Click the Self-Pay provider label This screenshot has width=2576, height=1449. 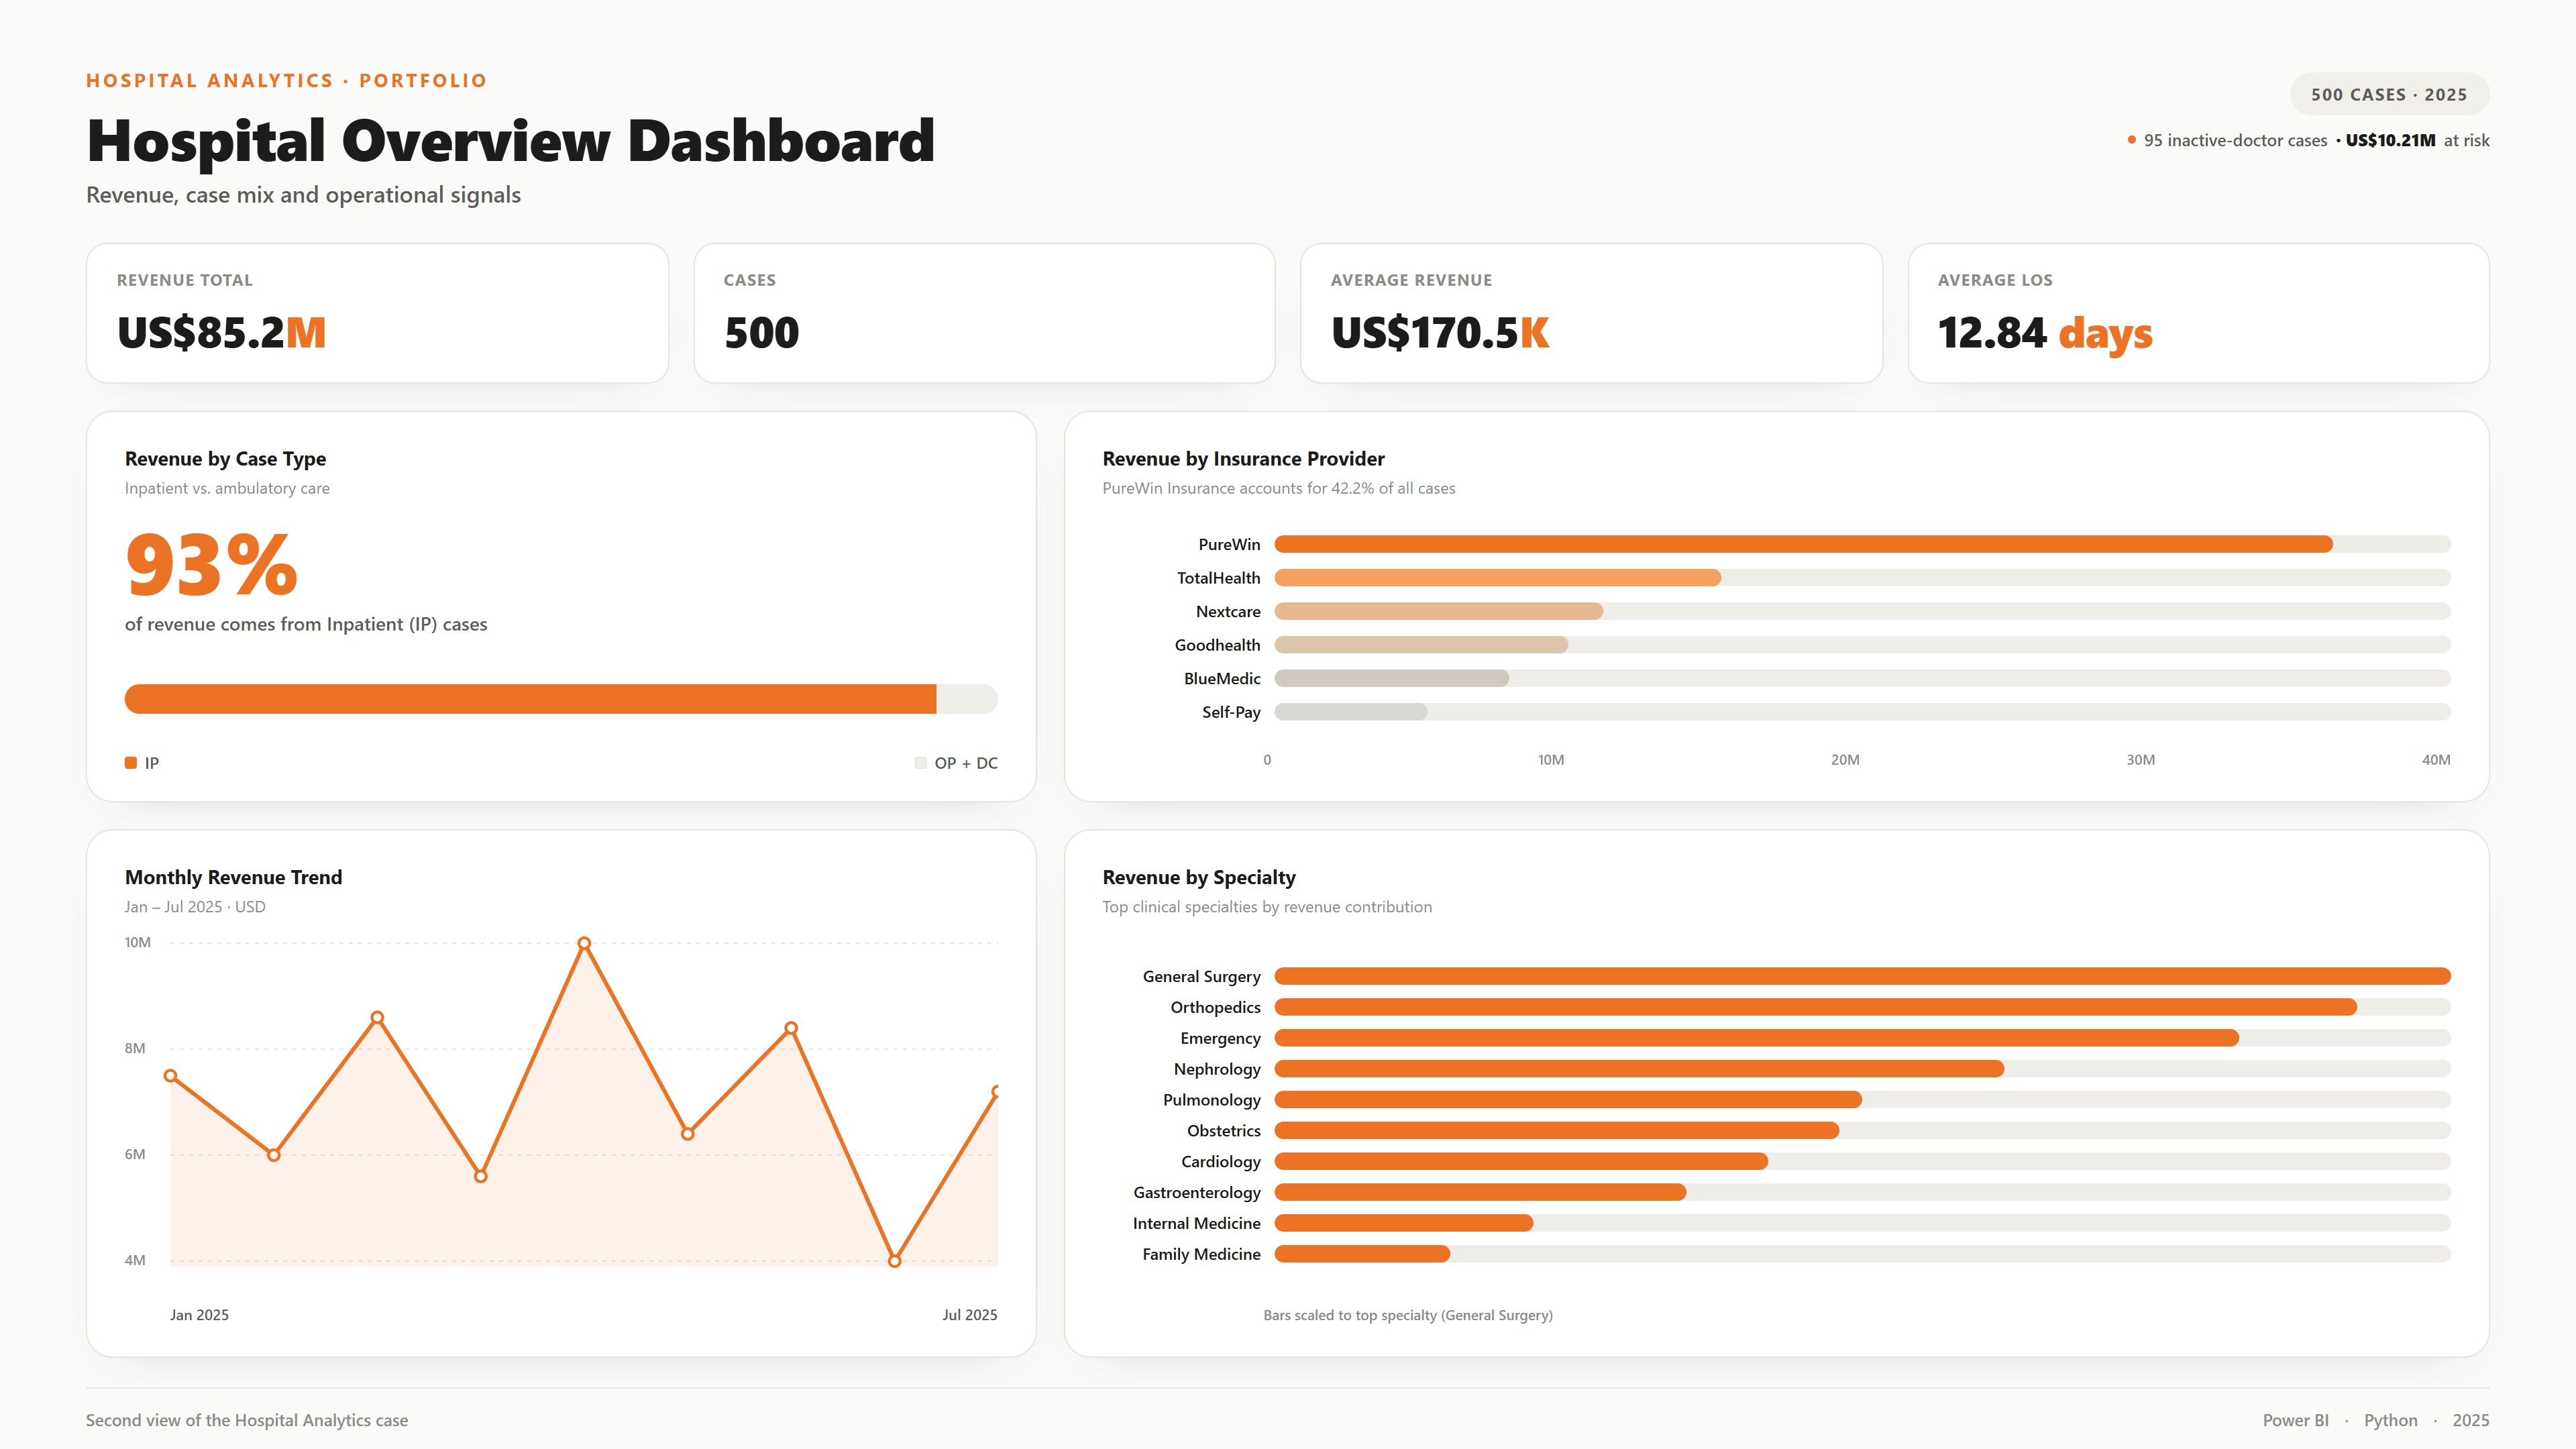coord(1231,712)
